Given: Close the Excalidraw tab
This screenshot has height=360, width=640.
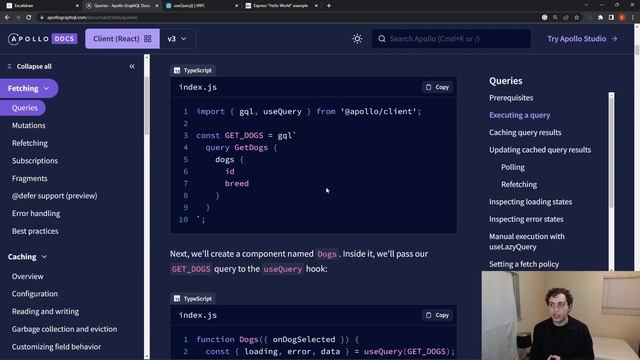Looking at the screenshot, I should (x=77, y=6).
